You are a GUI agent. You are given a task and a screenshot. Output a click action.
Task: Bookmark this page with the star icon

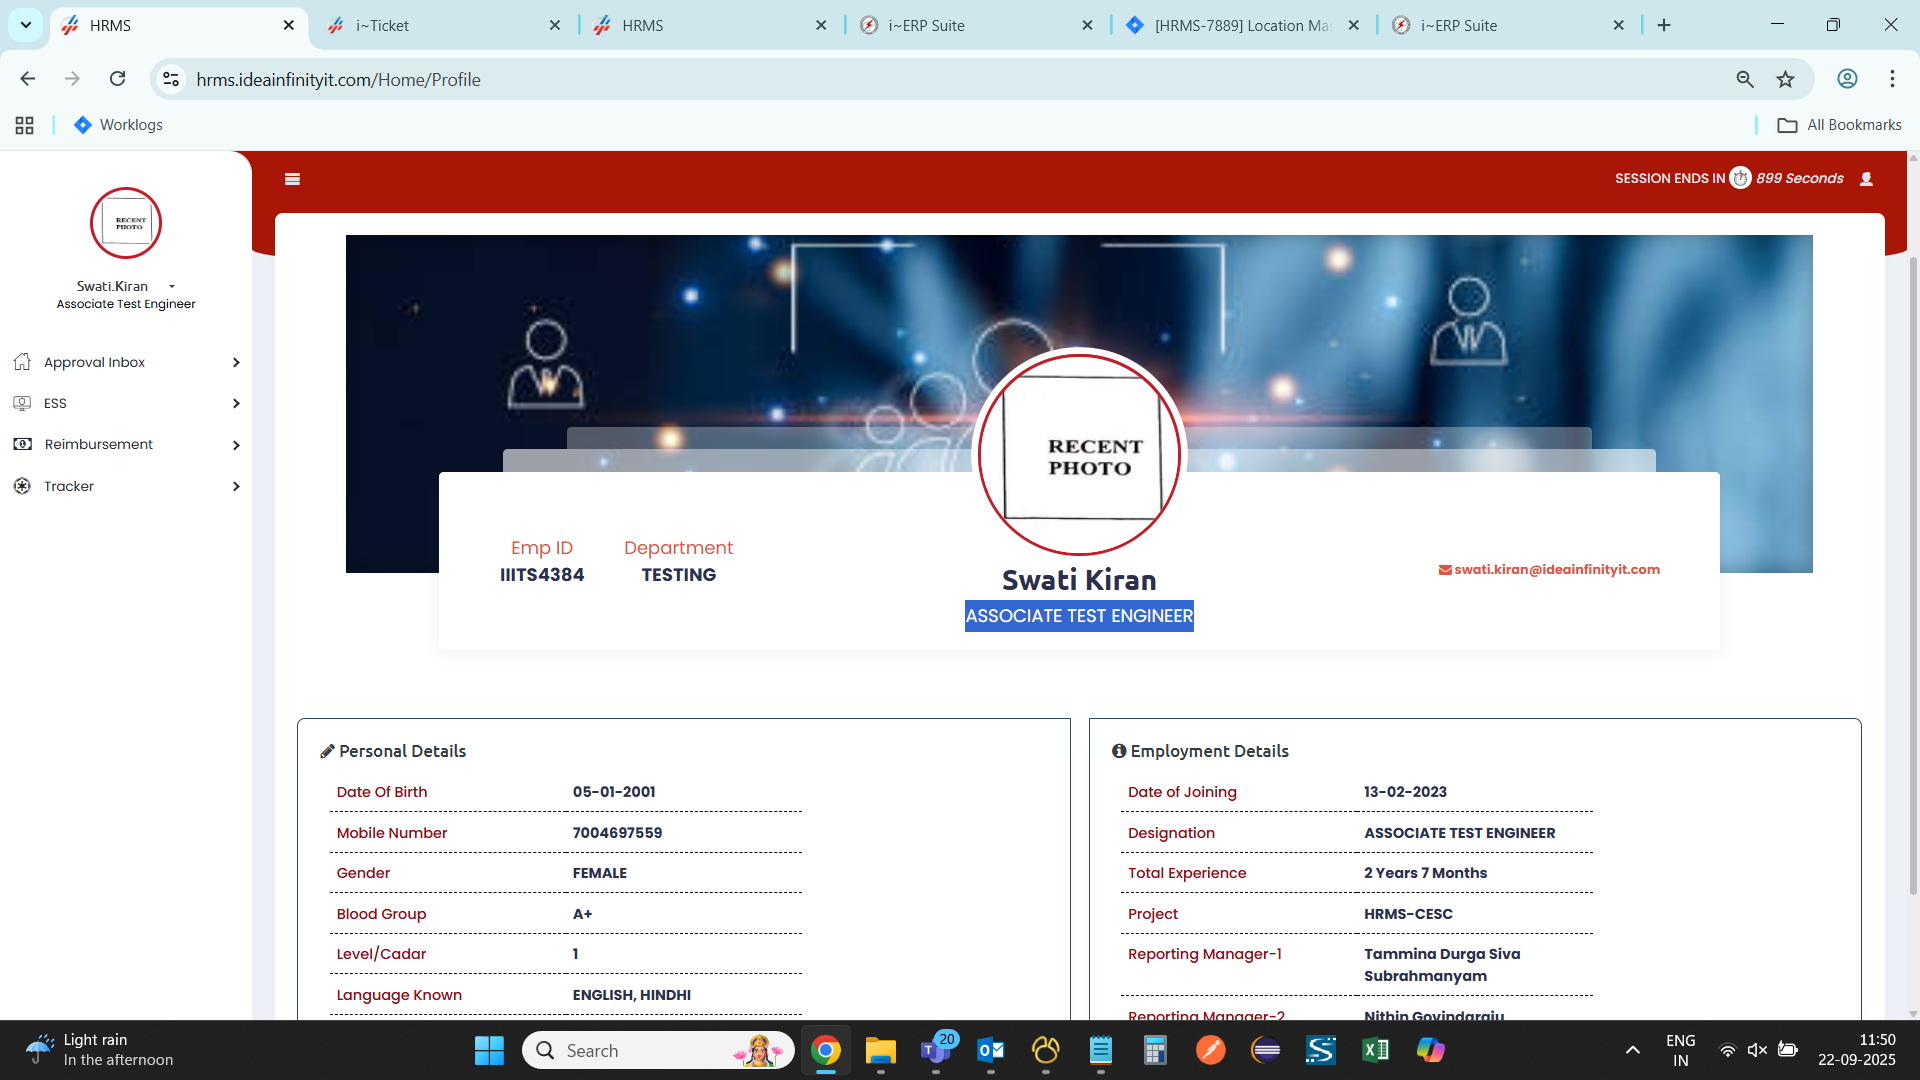point(1785,79)
